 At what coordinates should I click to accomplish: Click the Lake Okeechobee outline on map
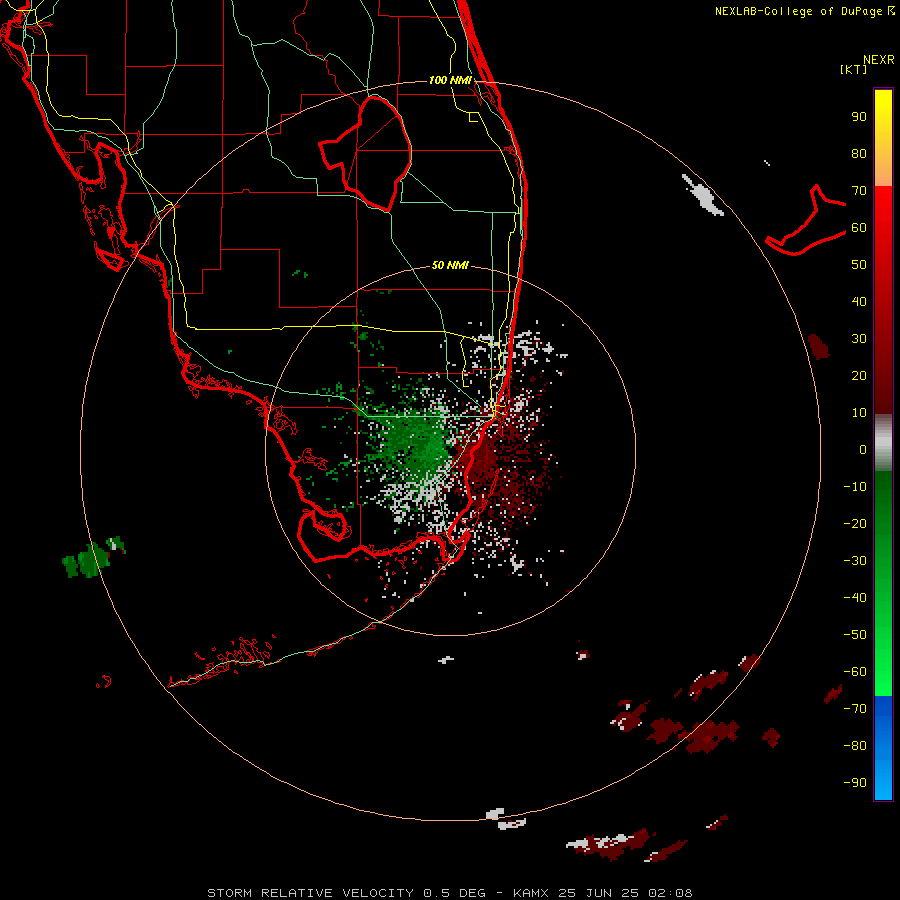pos(367,152)
